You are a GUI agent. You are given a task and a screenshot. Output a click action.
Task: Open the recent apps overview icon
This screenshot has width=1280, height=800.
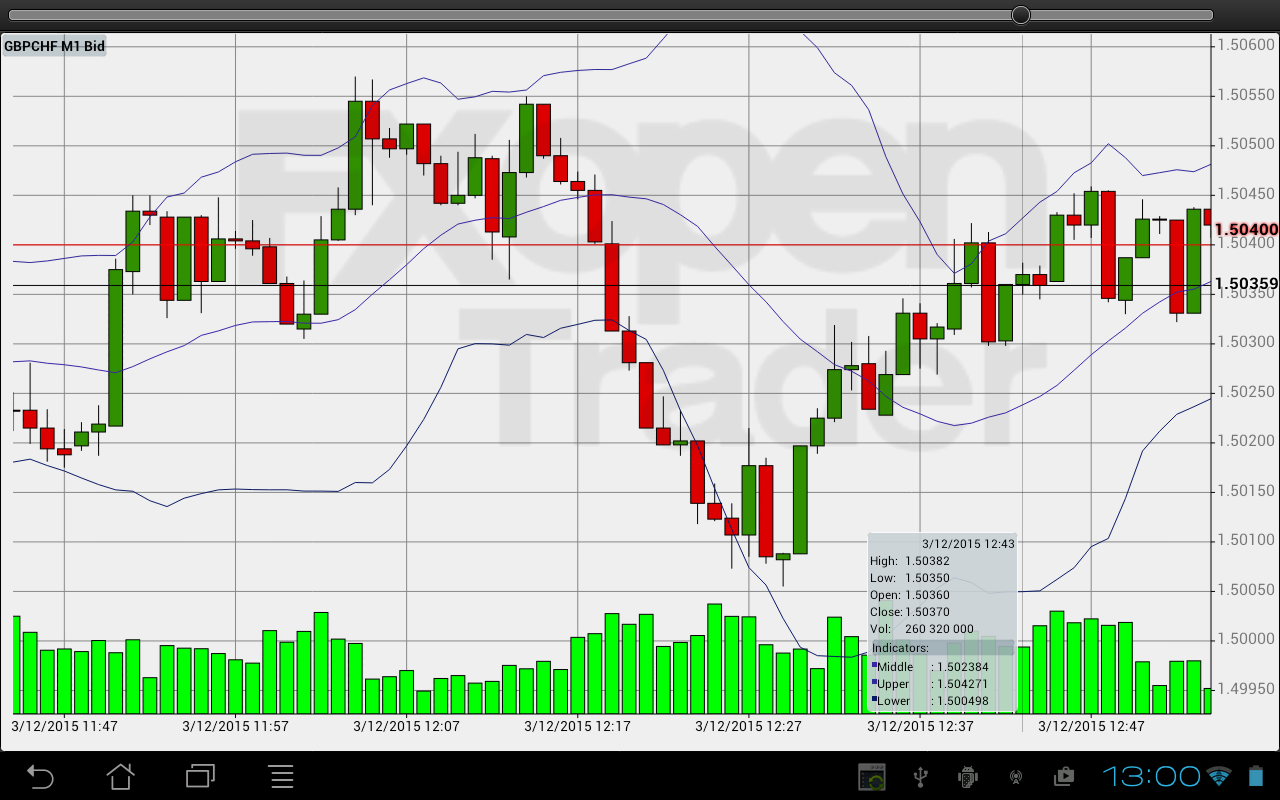coord(201,776)
